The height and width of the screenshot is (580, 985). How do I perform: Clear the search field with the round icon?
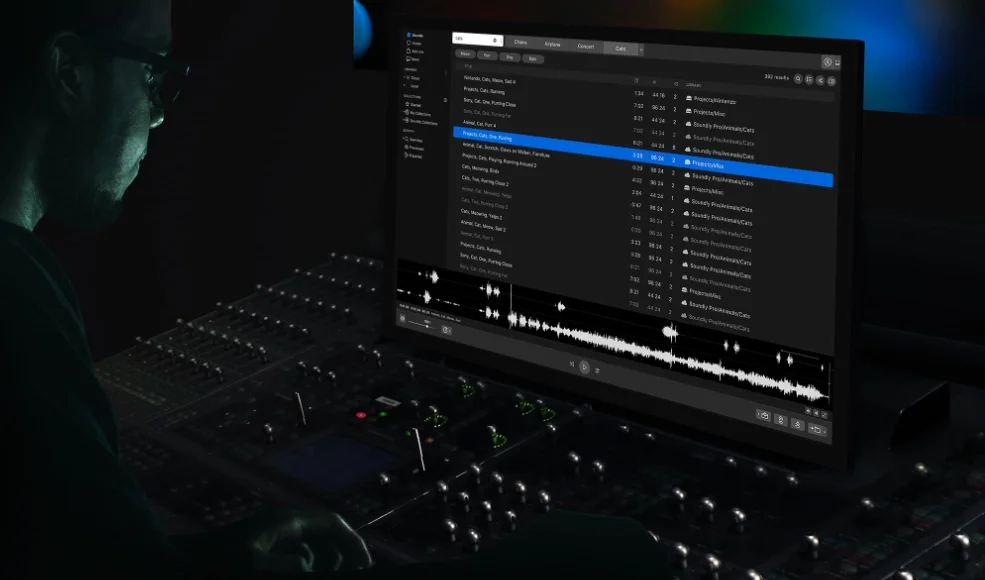[x=495, y=40]
